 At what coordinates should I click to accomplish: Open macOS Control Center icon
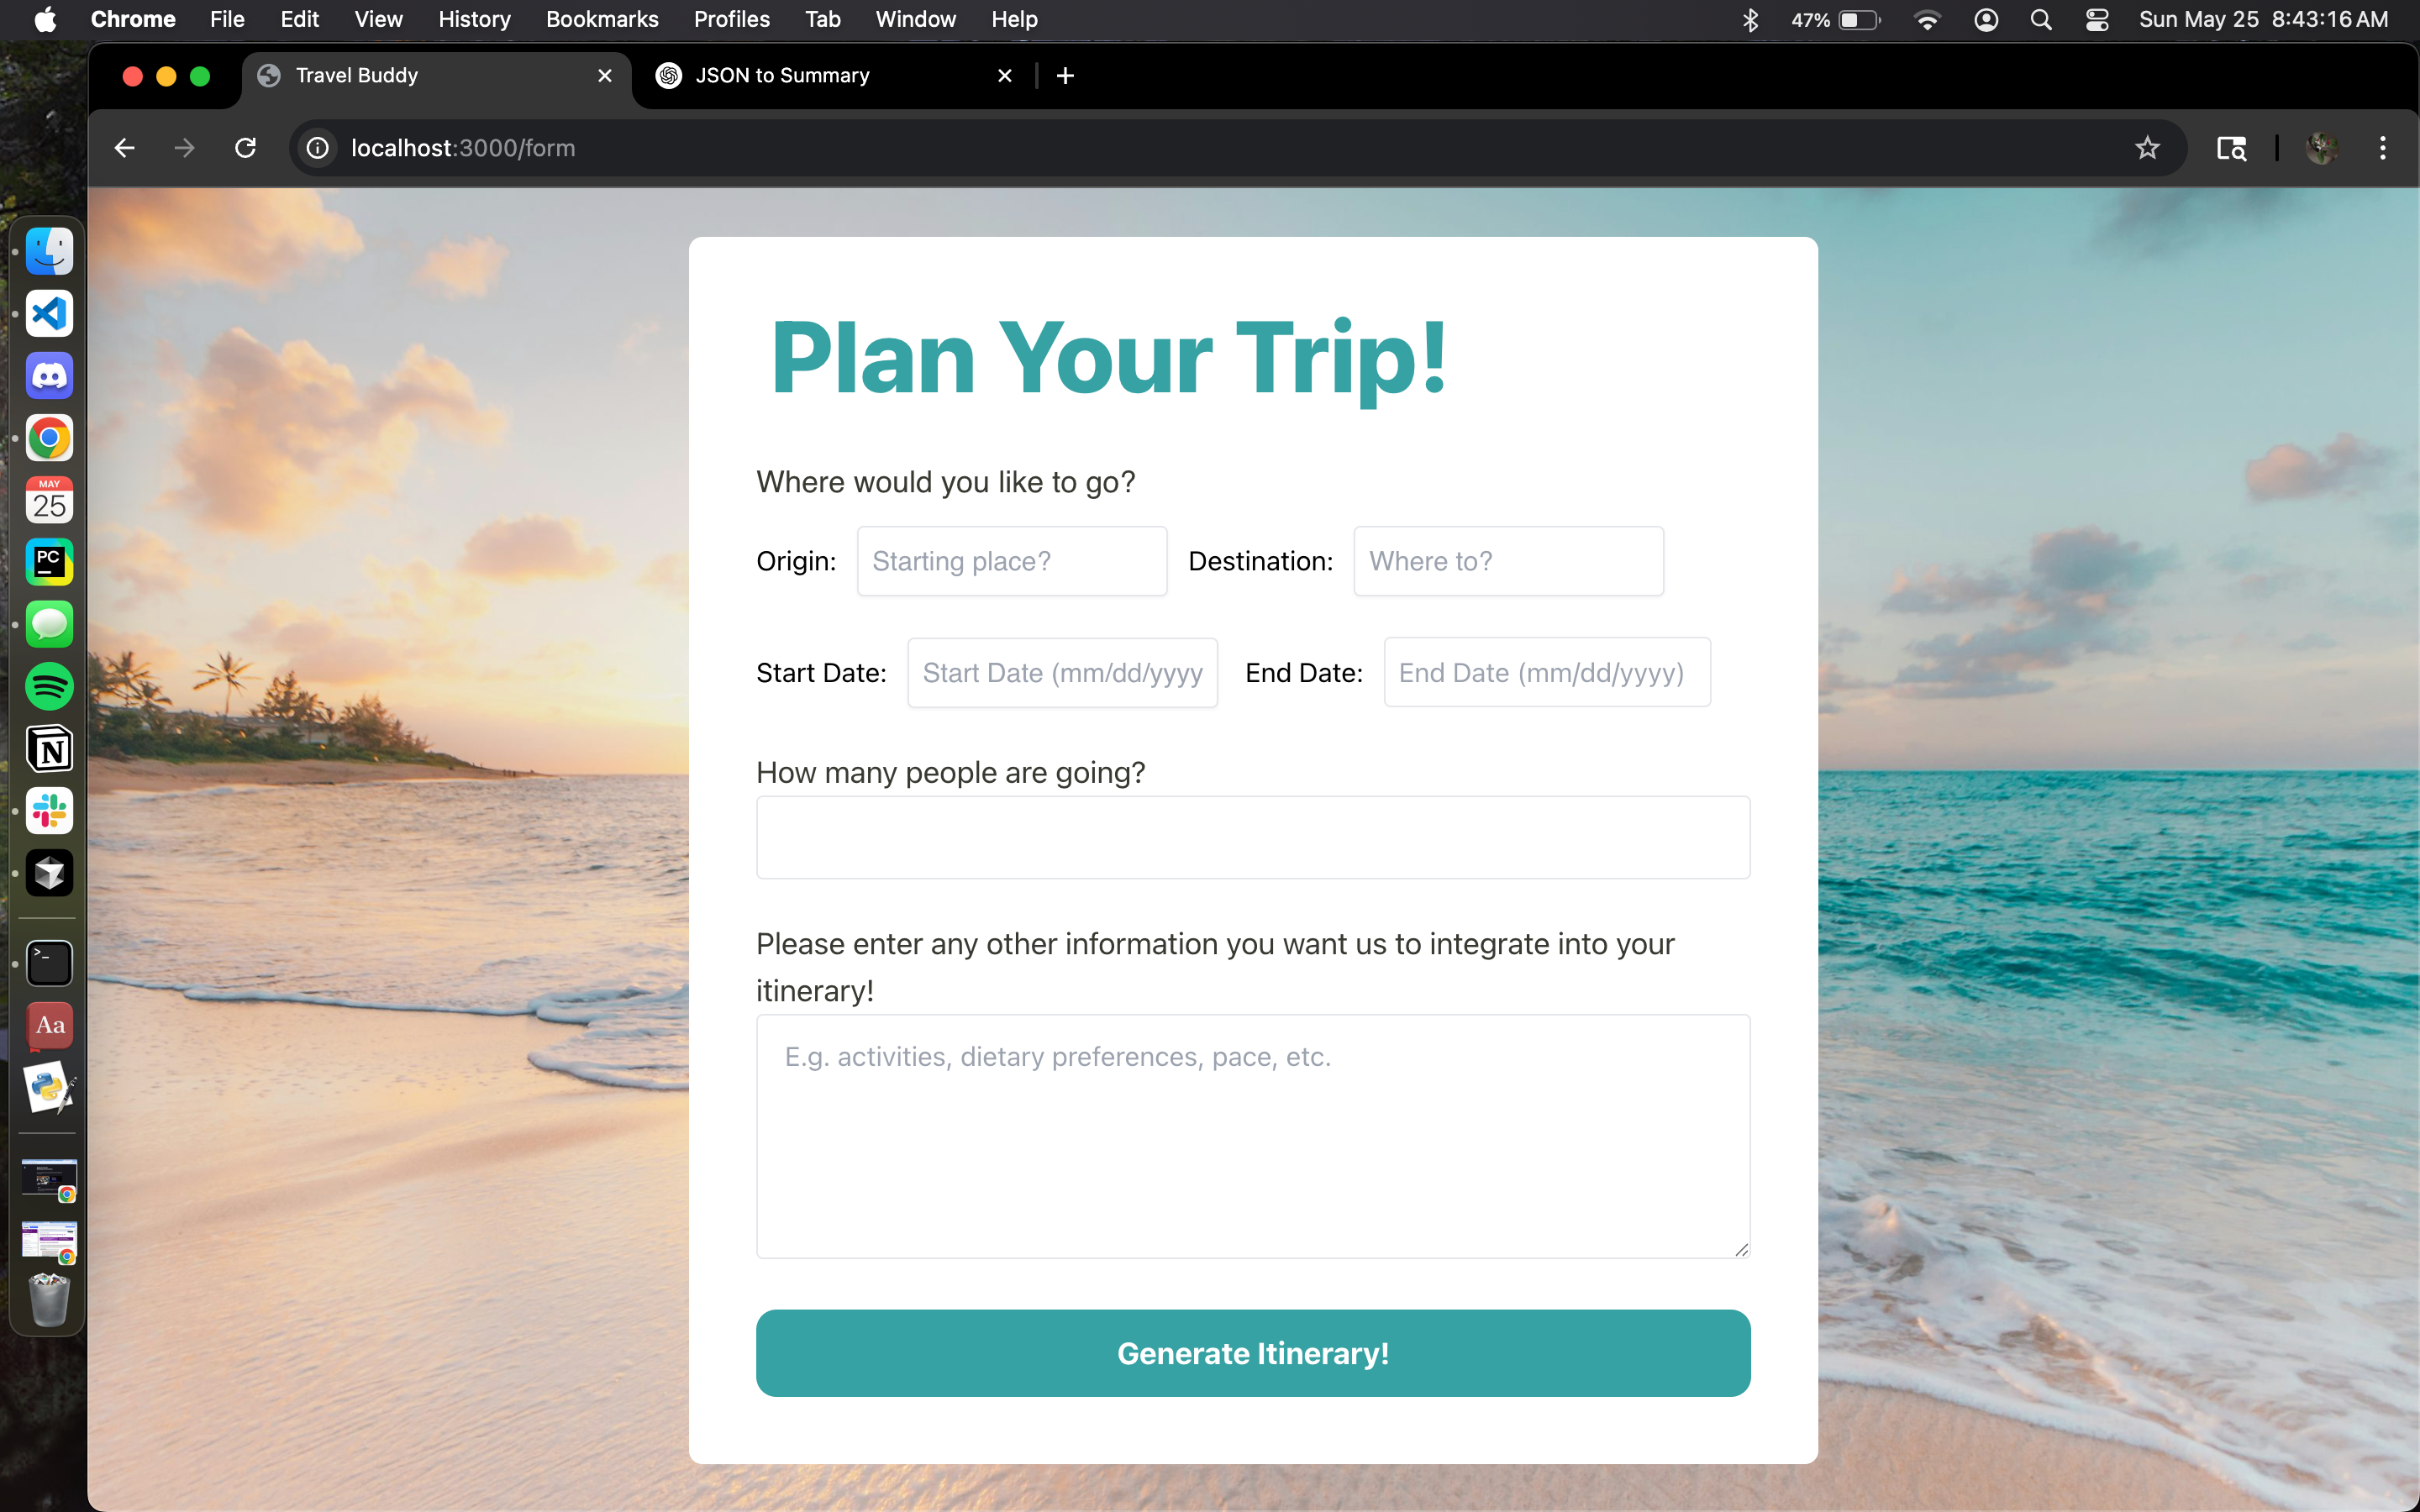(2097, 19)
